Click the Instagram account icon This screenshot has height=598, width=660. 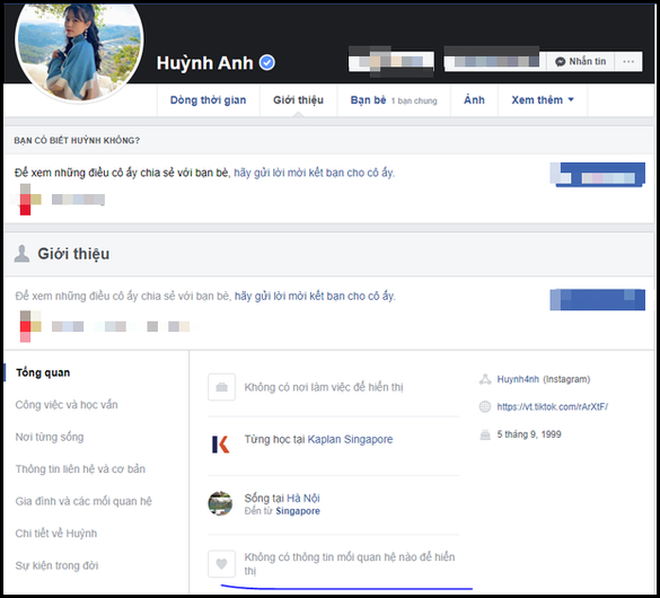pyautogui.click(x=486, y=380)
